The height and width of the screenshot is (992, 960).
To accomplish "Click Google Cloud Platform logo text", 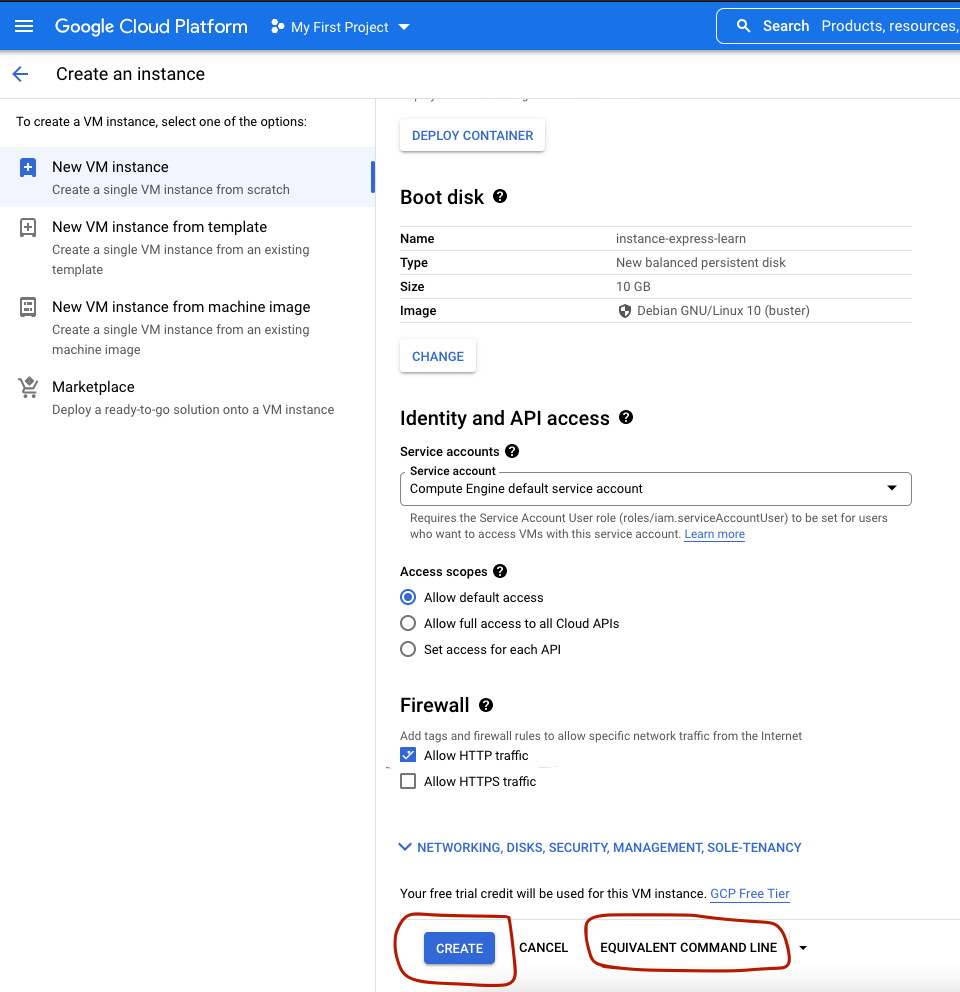I will coord(151,26).
